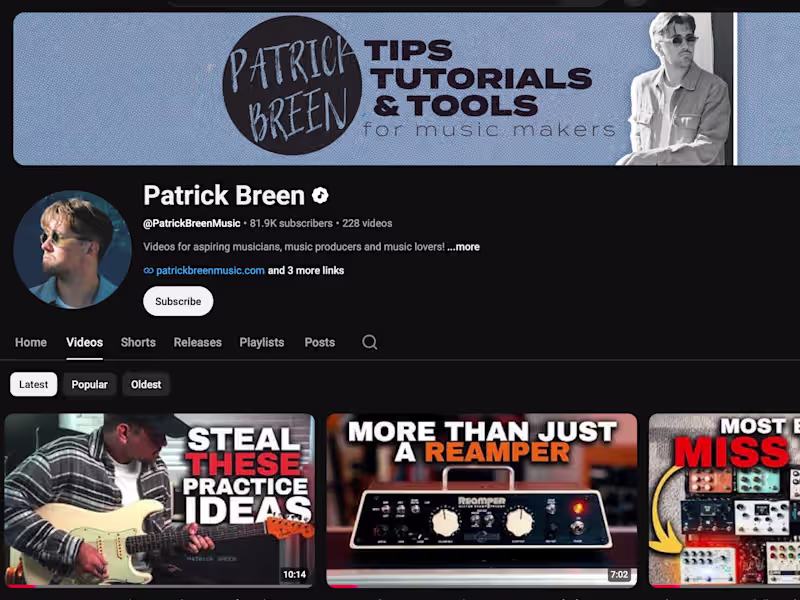800x600 pixels.
Task: Click the verified artist badge next to Patrick Breen
Action: click(x=320, y=195)
